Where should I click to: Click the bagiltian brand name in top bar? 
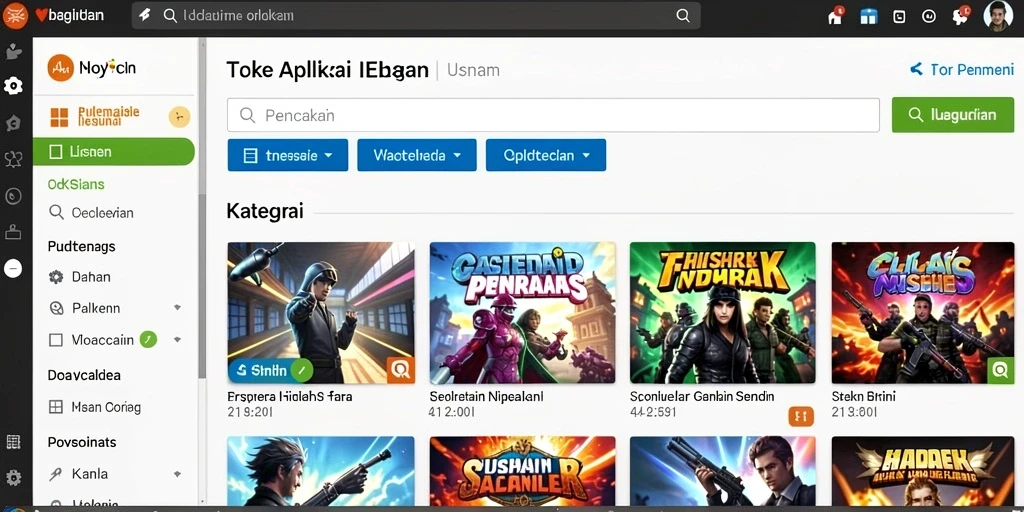76,15
